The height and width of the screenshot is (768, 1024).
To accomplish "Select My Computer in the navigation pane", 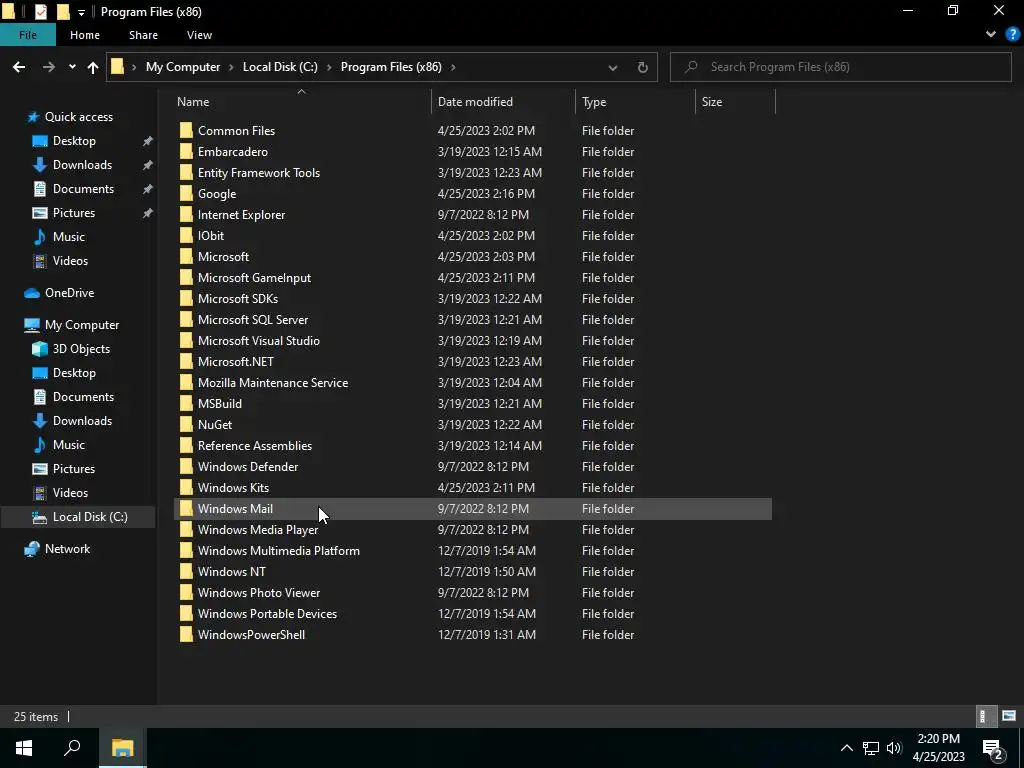I will (x=82, y=325).
